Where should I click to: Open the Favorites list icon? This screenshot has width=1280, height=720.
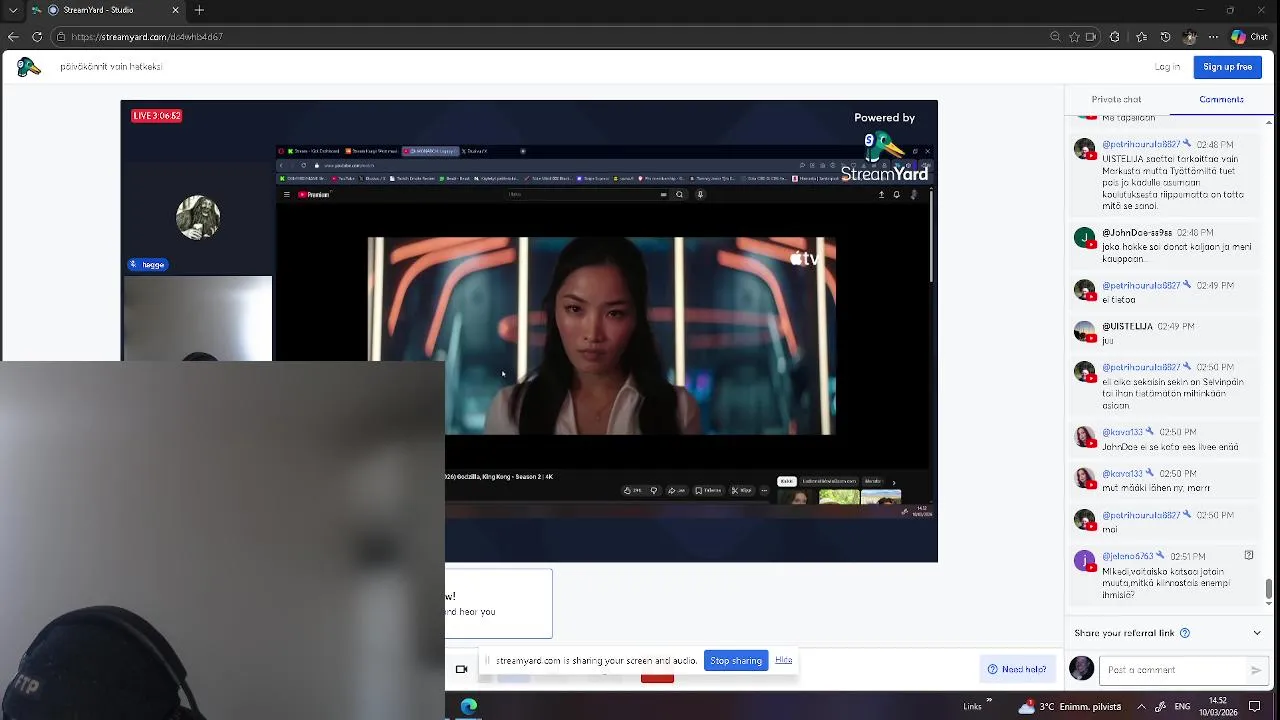coord(1141,37)
